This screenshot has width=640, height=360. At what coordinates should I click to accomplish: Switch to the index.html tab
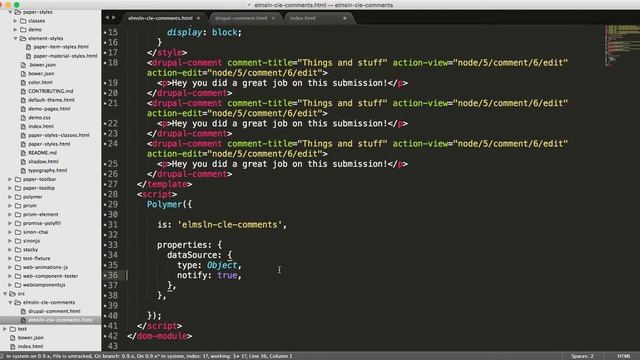coord(302,18)
